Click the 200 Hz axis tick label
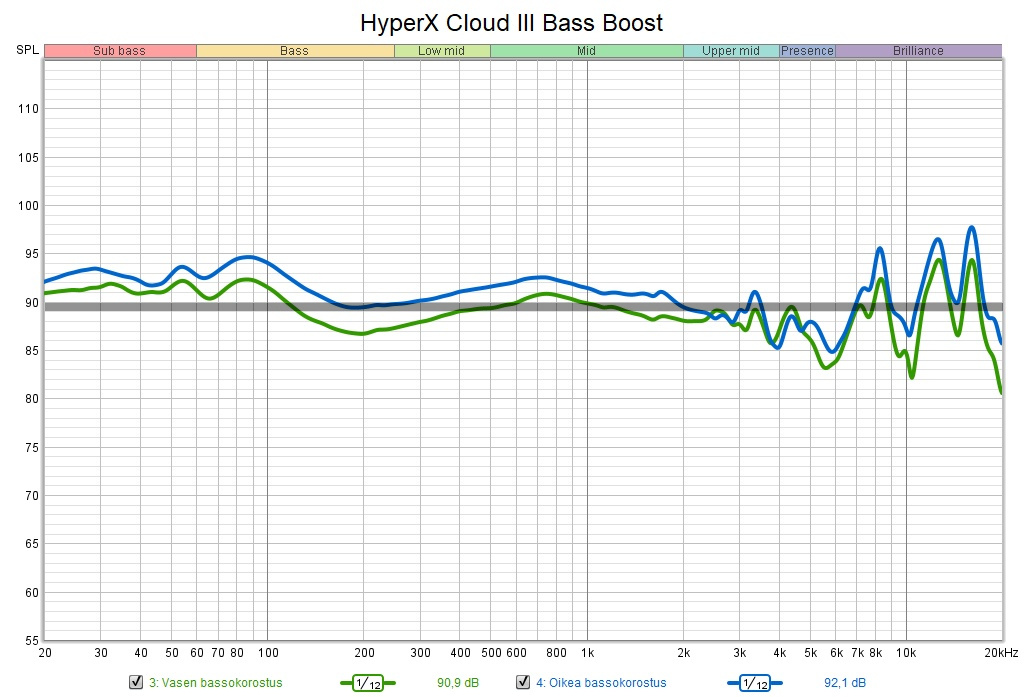Viewport: 1024px width, 697px height. [364, 653]
